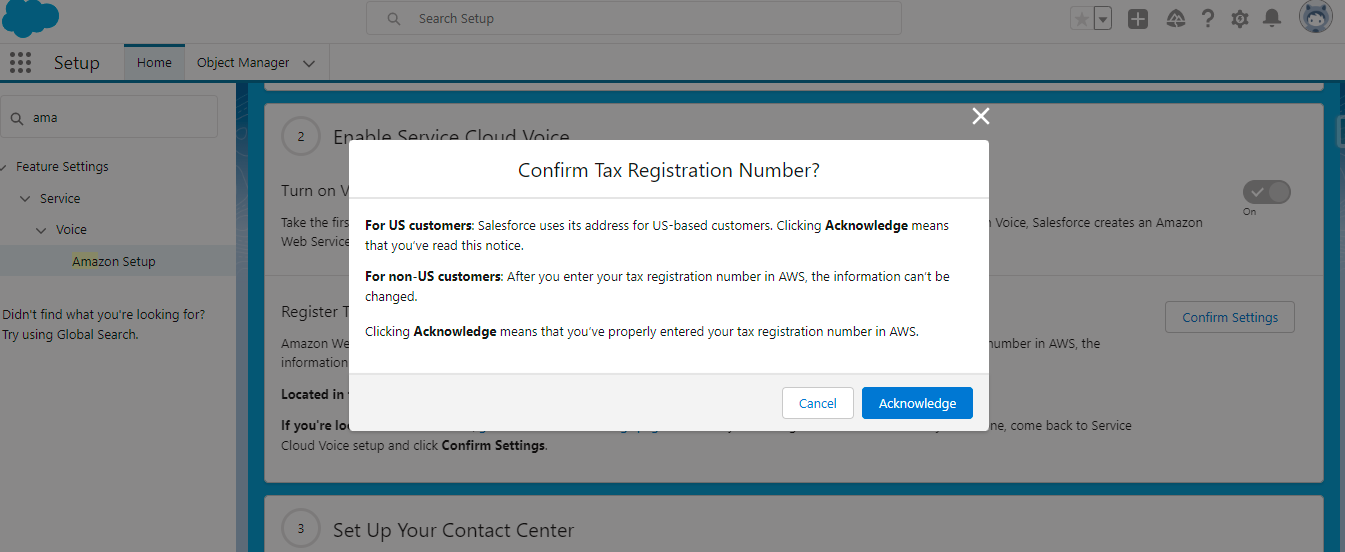Click the Acknowledge button
The image size is (1345, 552).
(917, 403)
